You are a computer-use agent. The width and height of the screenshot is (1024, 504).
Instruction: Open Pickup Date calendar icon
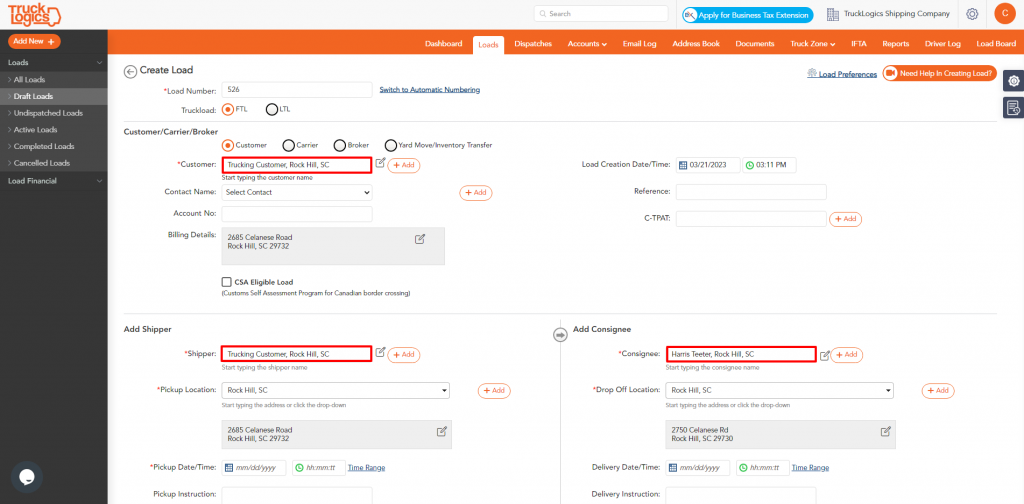229,468
